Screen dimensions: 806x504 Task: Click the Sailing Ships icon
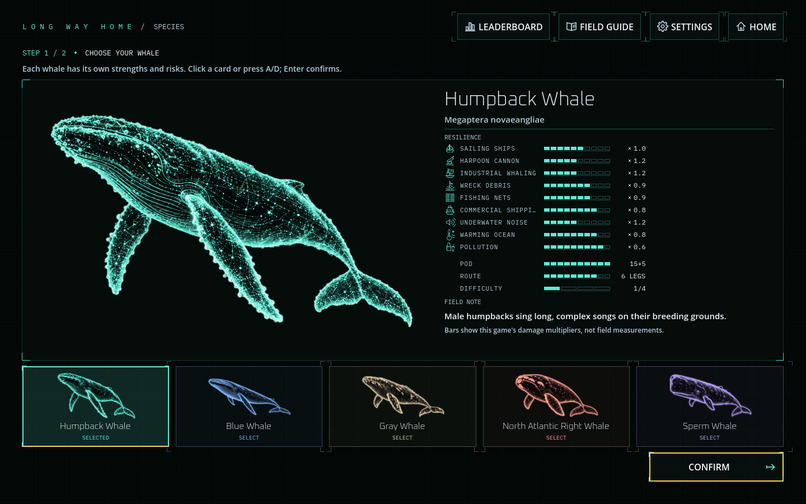pyautogui.click(x=450, y=148)
